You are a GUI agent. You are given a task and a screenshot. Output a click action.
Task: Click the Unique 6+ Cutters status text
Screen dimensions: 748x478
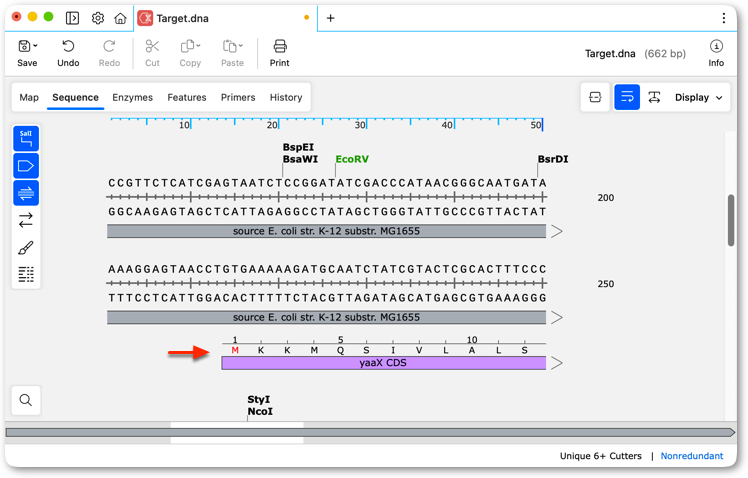pyautogui.click(x=601, y=456)
